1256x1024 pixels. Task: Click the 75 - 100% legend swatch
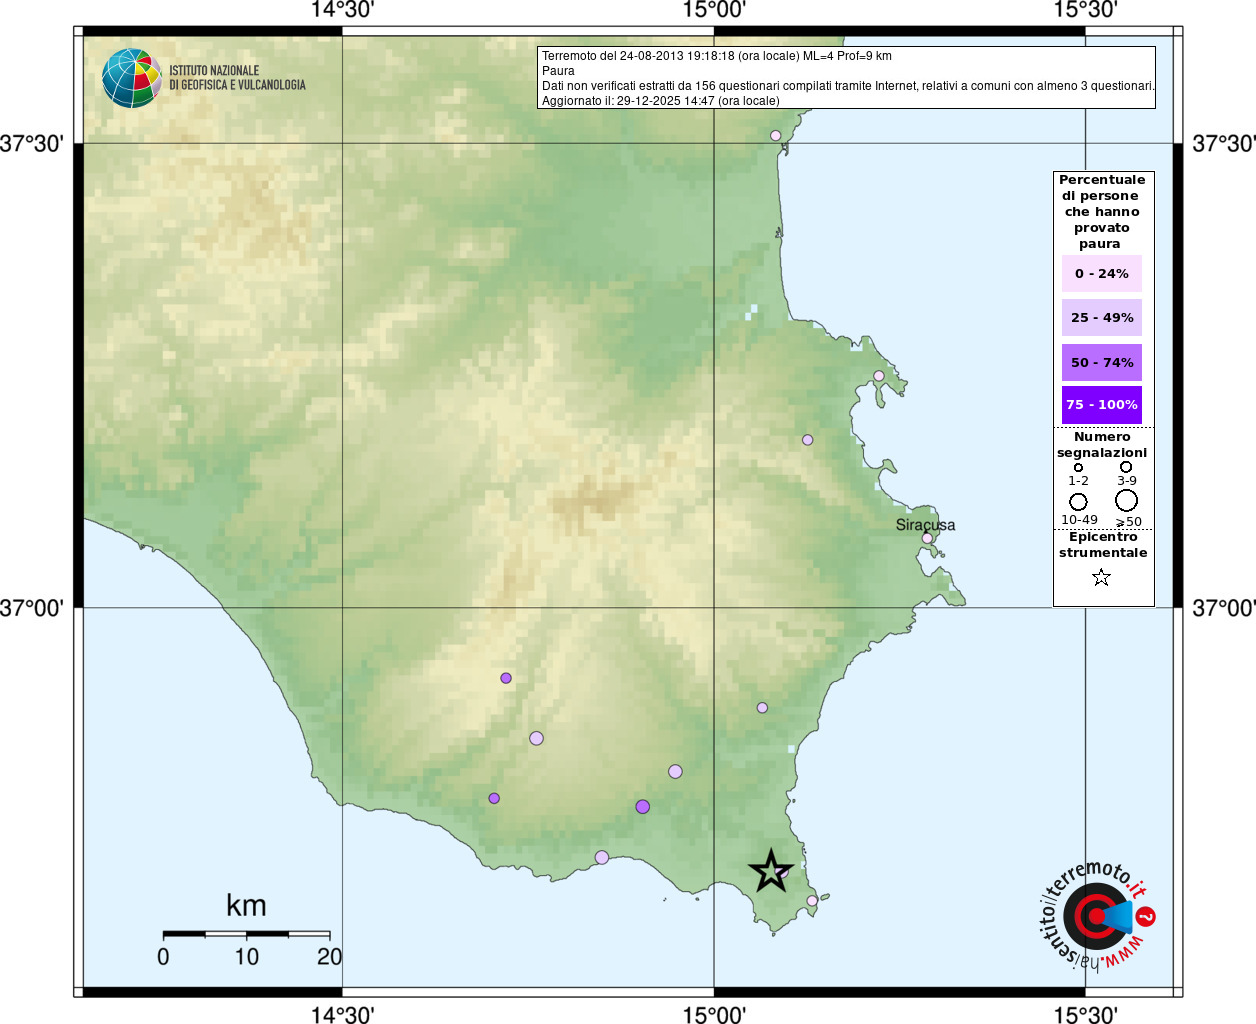(1102, 405)
